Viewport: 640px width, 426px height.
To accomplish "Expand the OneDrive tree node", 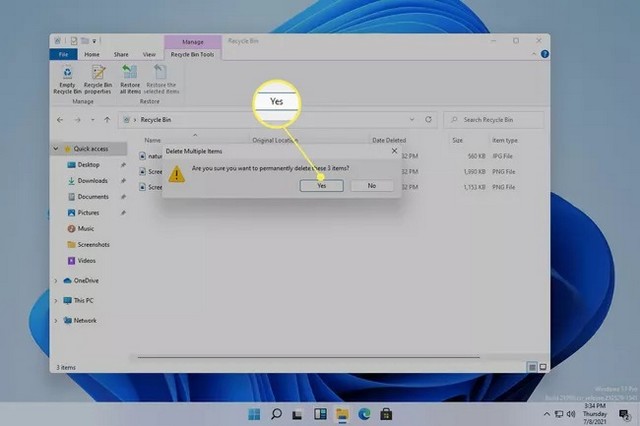I will point(56,281).
